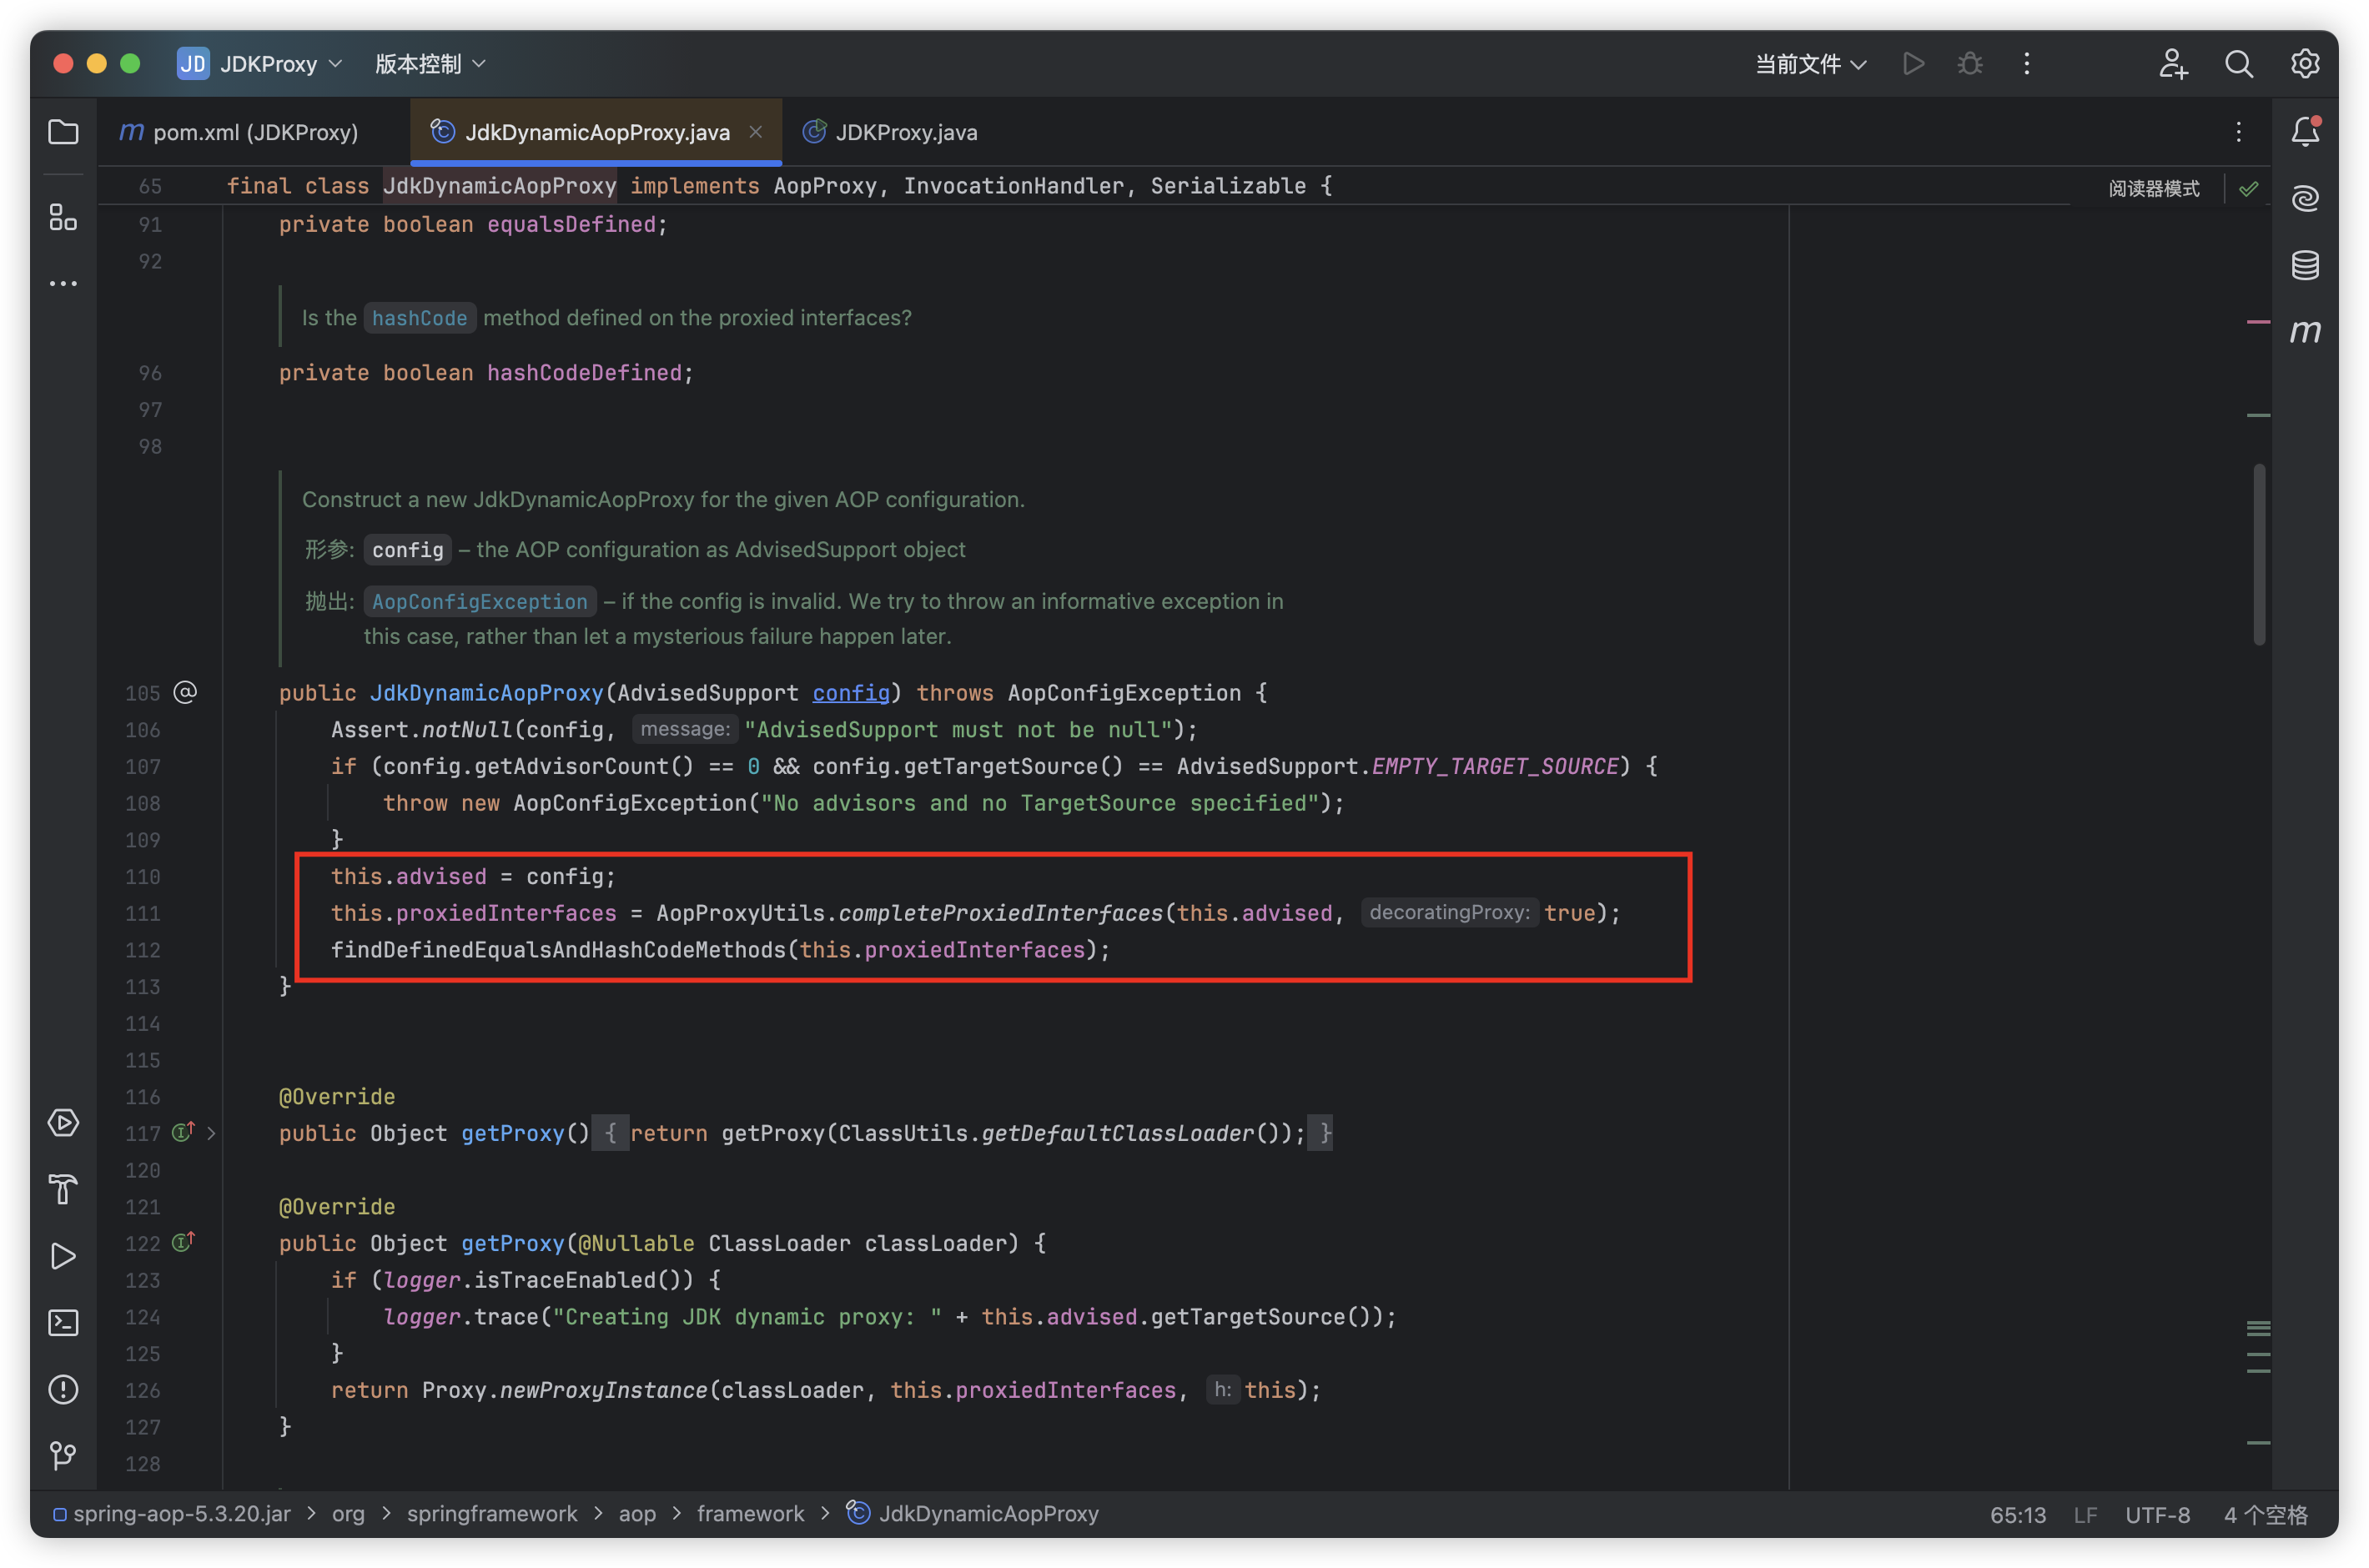Click the editor vertical scrollbar thumb
2369x1568 pixels.
point(2259,554)
